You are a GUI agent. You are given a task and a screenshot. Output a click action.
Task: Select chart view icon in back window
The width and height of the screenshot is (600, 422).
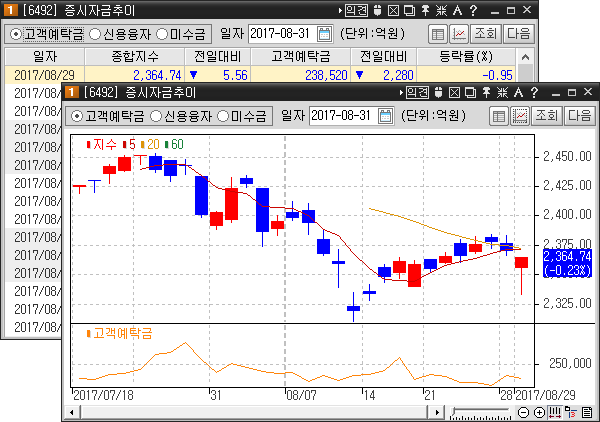click(459, 34)
